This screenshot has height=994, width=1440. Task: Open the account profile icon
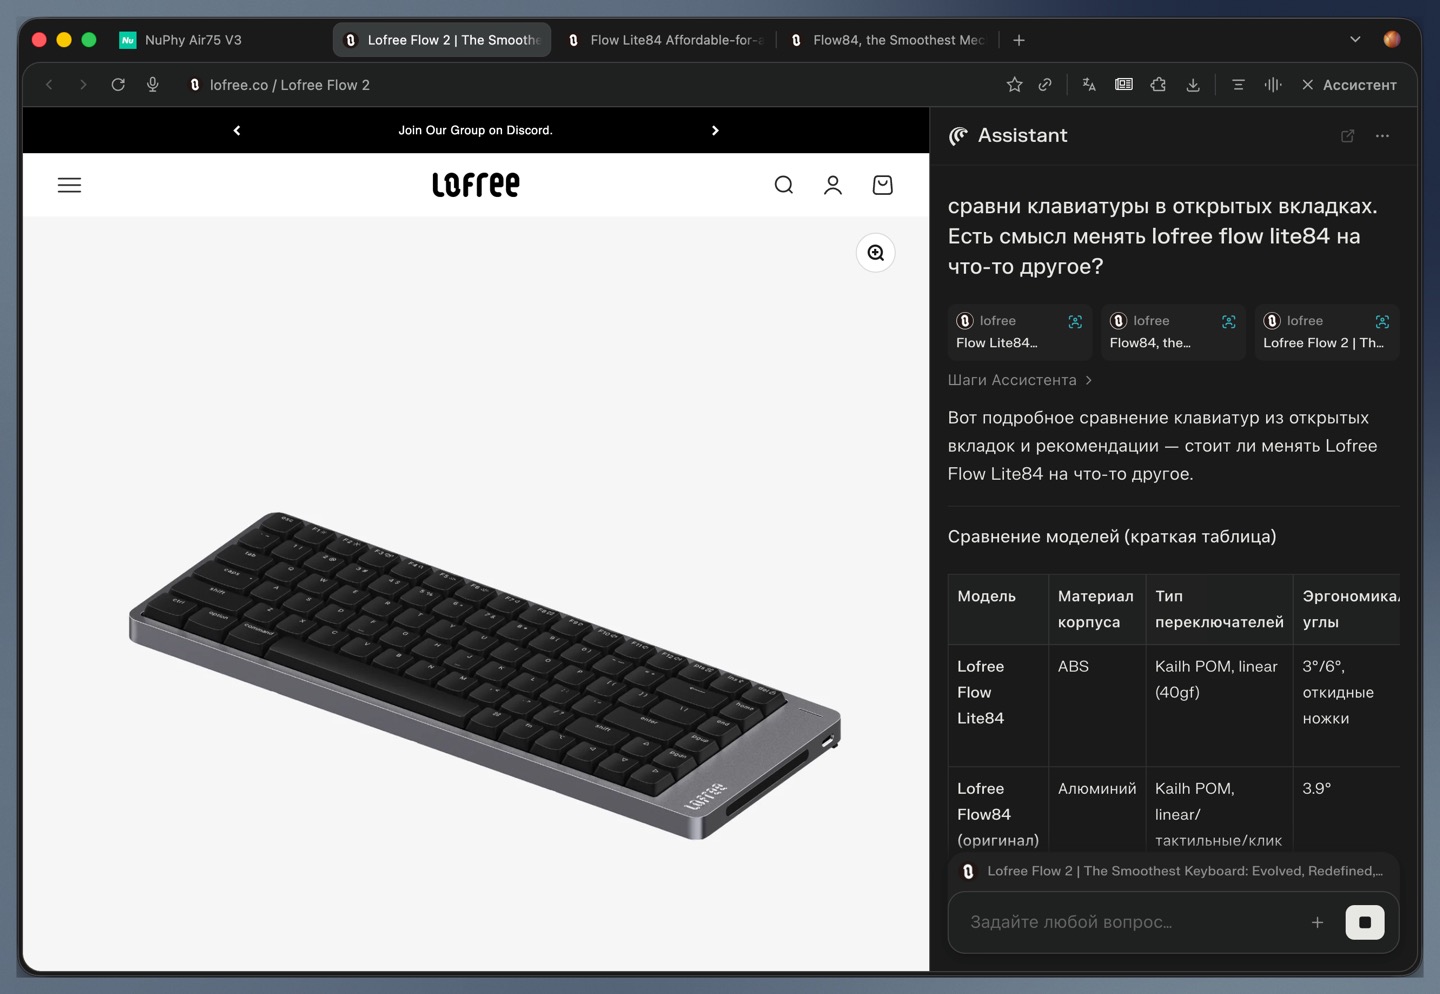(x=833, y=185)
